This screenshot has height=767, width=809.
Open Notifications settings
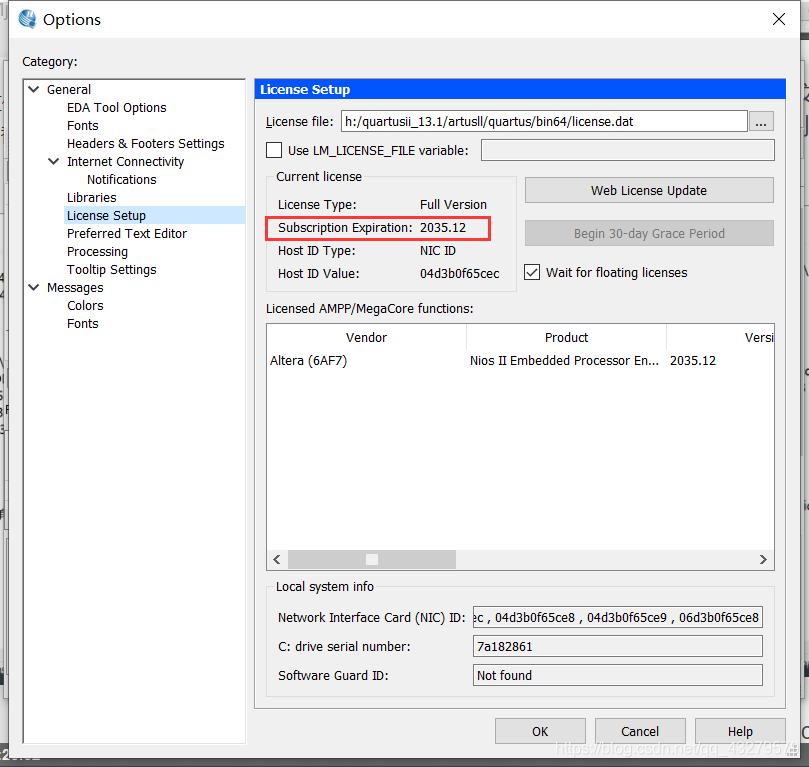[x=122, y=180]
